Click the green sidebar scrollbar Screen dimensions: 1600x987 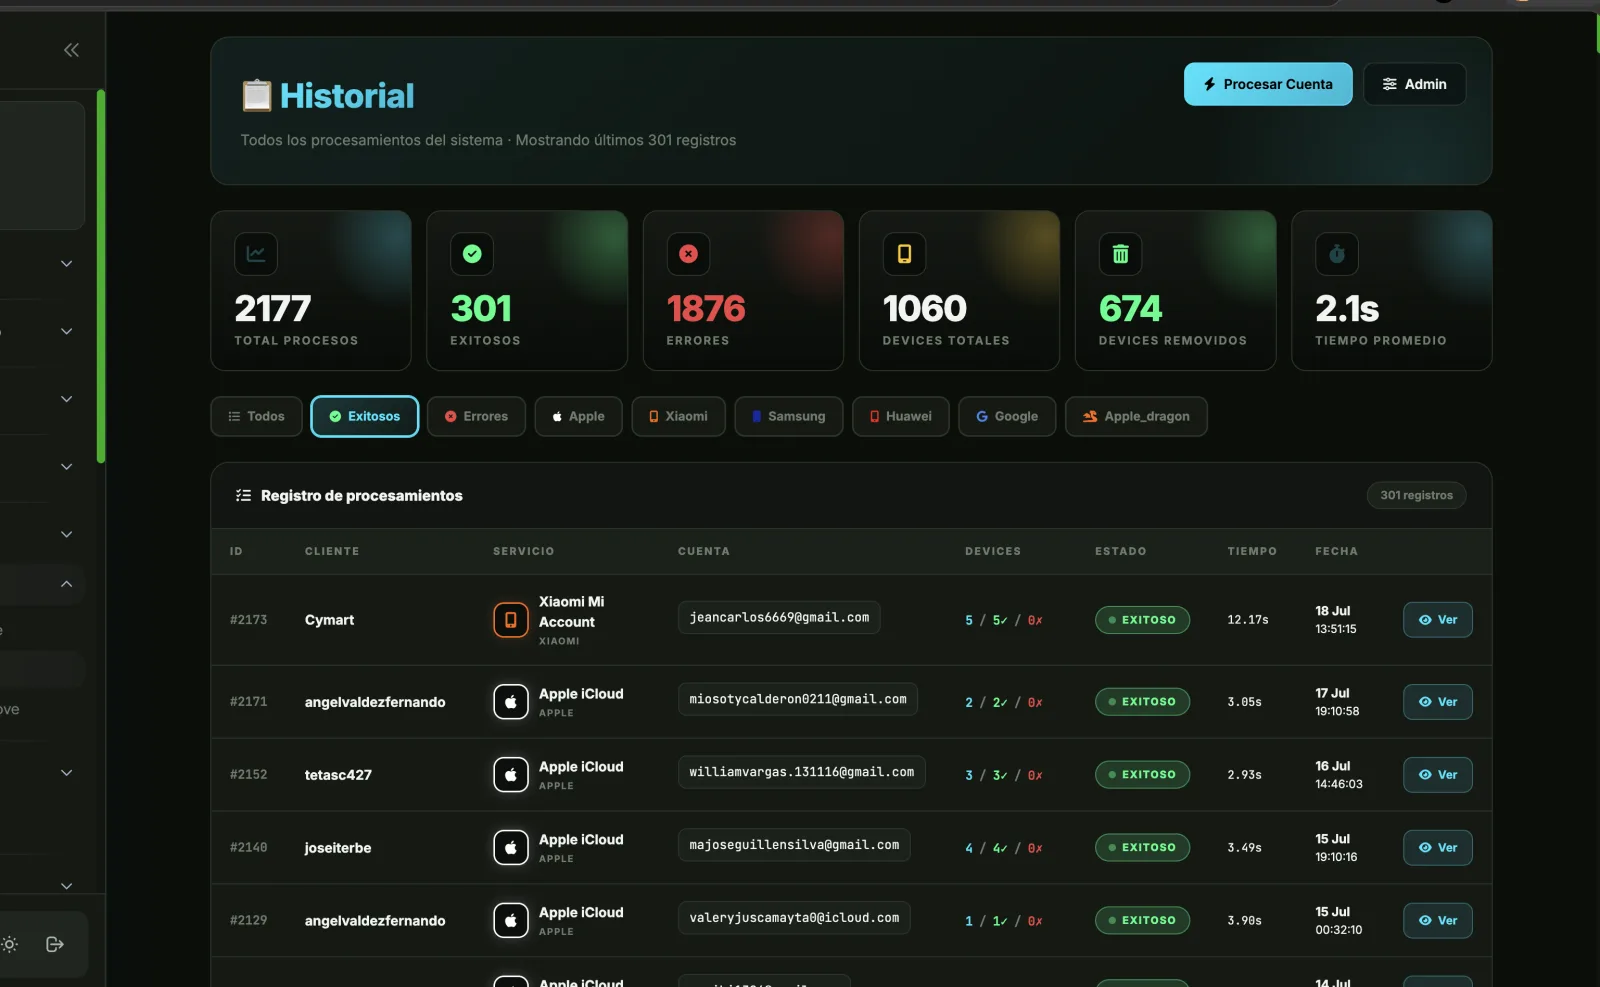tap(101, 277)
